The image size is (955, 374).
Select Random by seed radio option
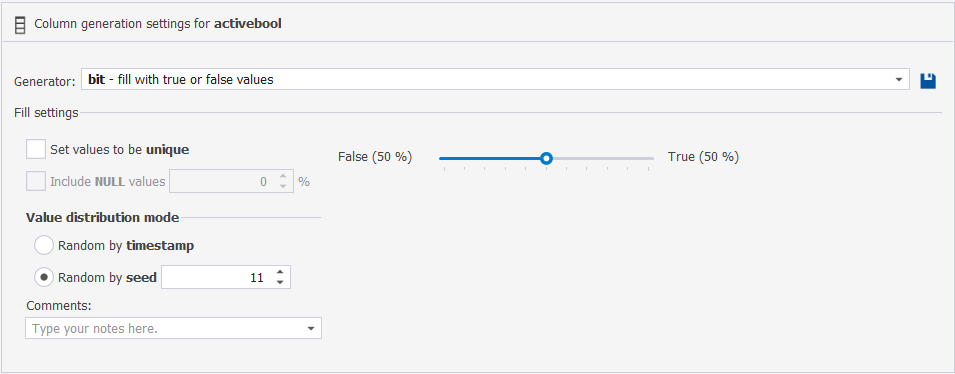point(44,277)
